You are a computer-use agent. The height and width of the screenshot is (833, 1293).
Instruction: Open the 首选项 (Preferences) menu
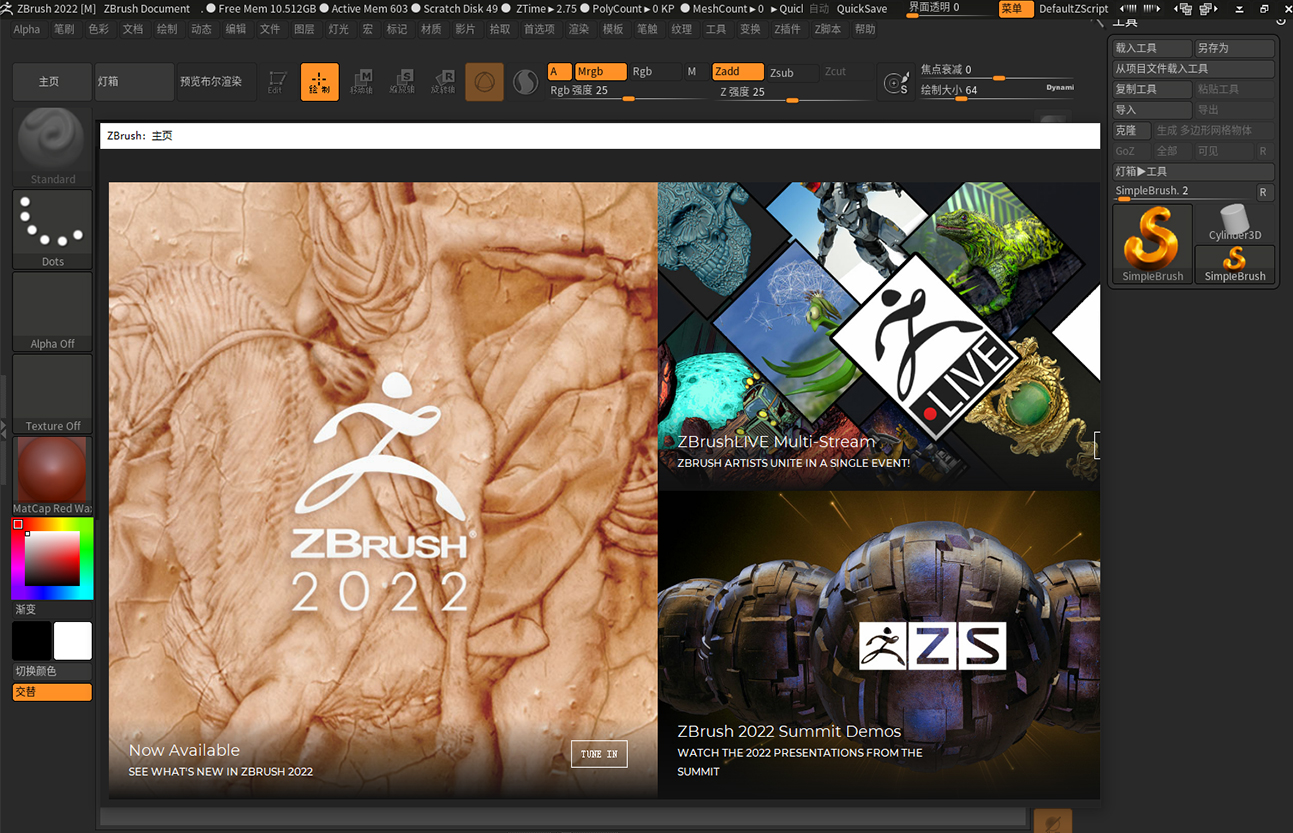click(539, 29)
